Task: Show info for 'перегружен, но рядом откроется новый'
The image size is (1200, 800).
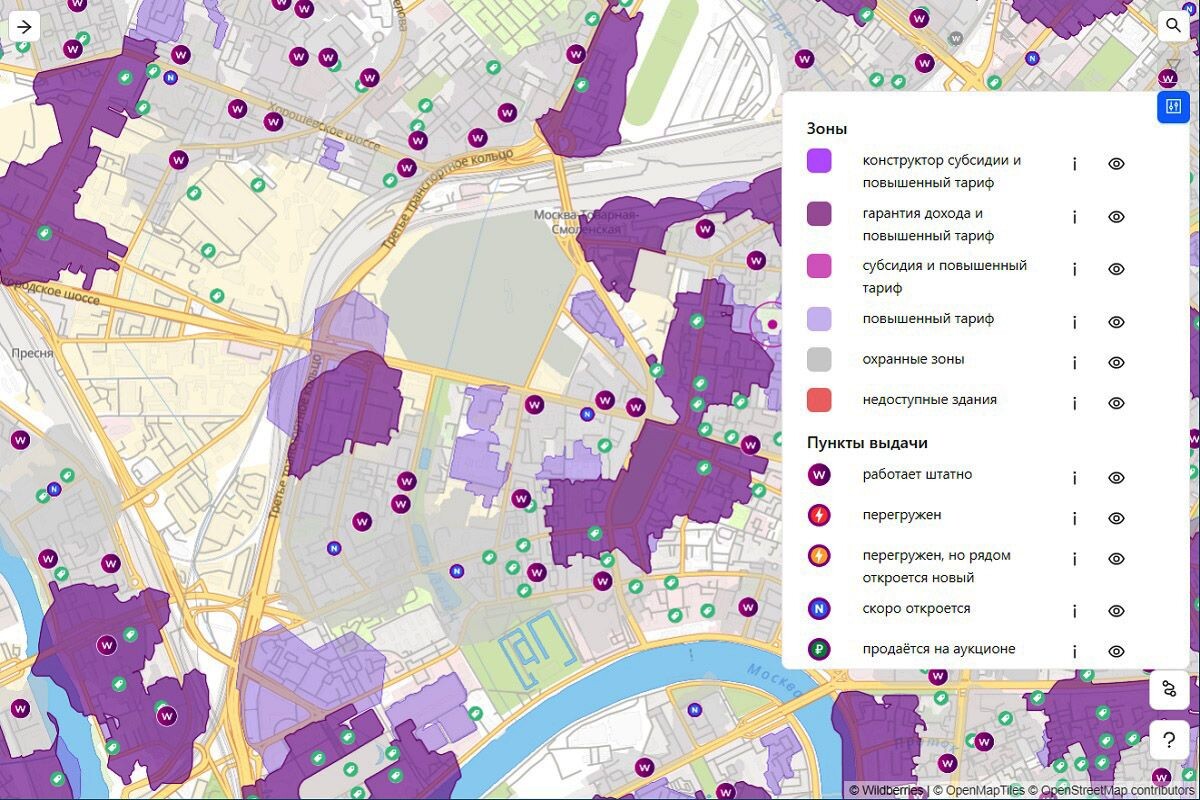Action: [1074, 558]
